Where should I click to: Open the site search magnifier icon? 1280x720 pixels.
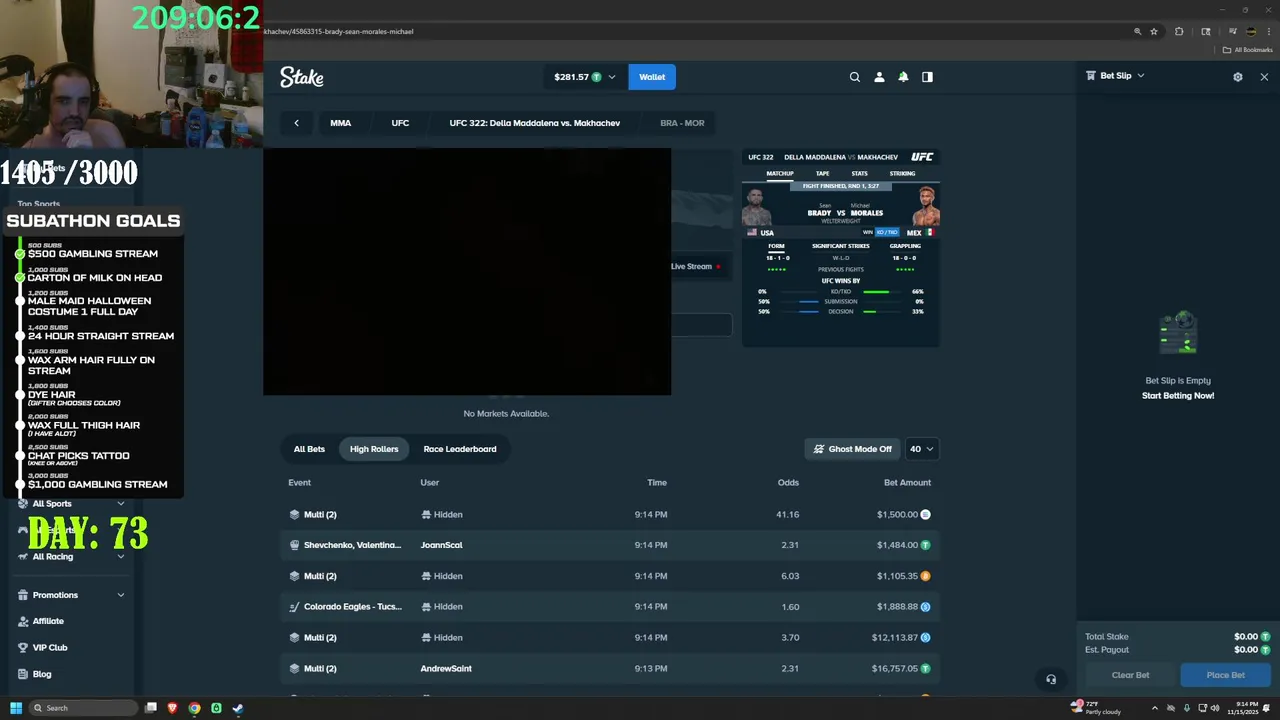coord(855,77)
